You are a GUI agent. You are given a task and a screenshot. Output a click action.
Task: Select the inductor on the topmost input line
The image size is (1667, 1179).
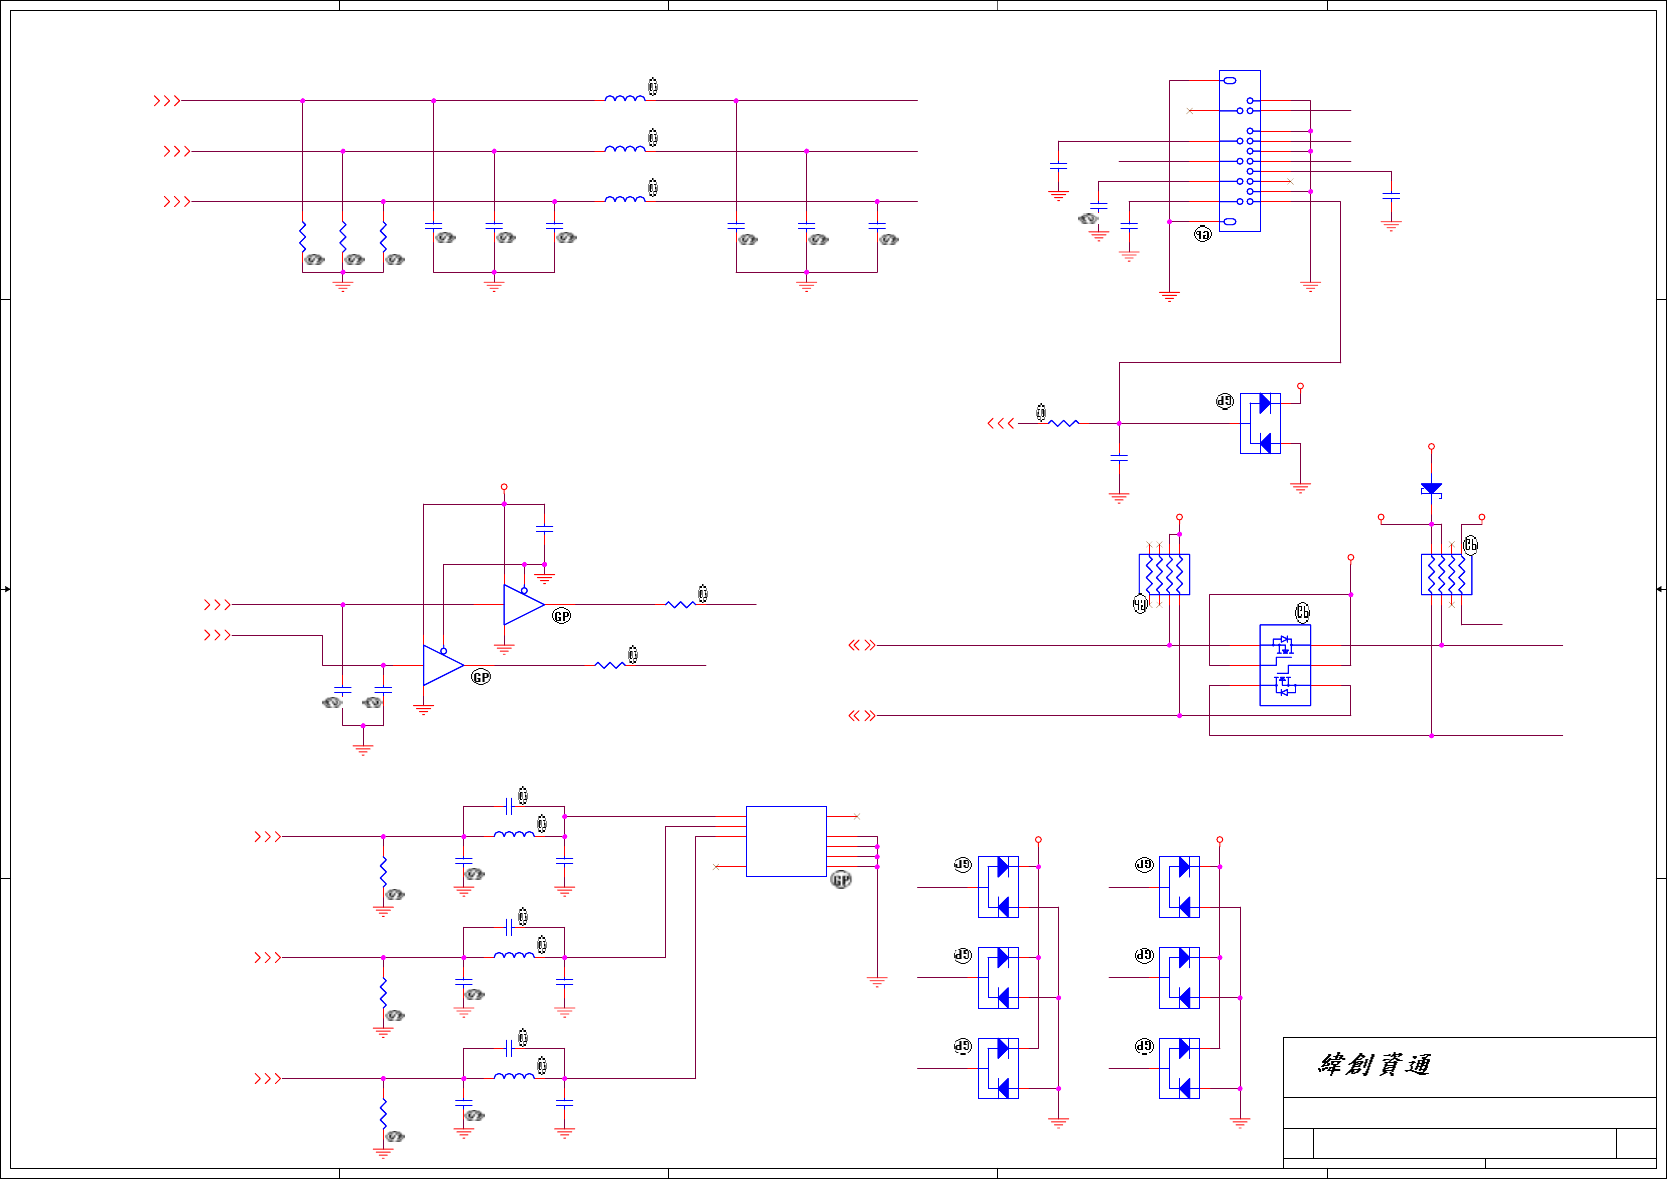click(625, 98)
